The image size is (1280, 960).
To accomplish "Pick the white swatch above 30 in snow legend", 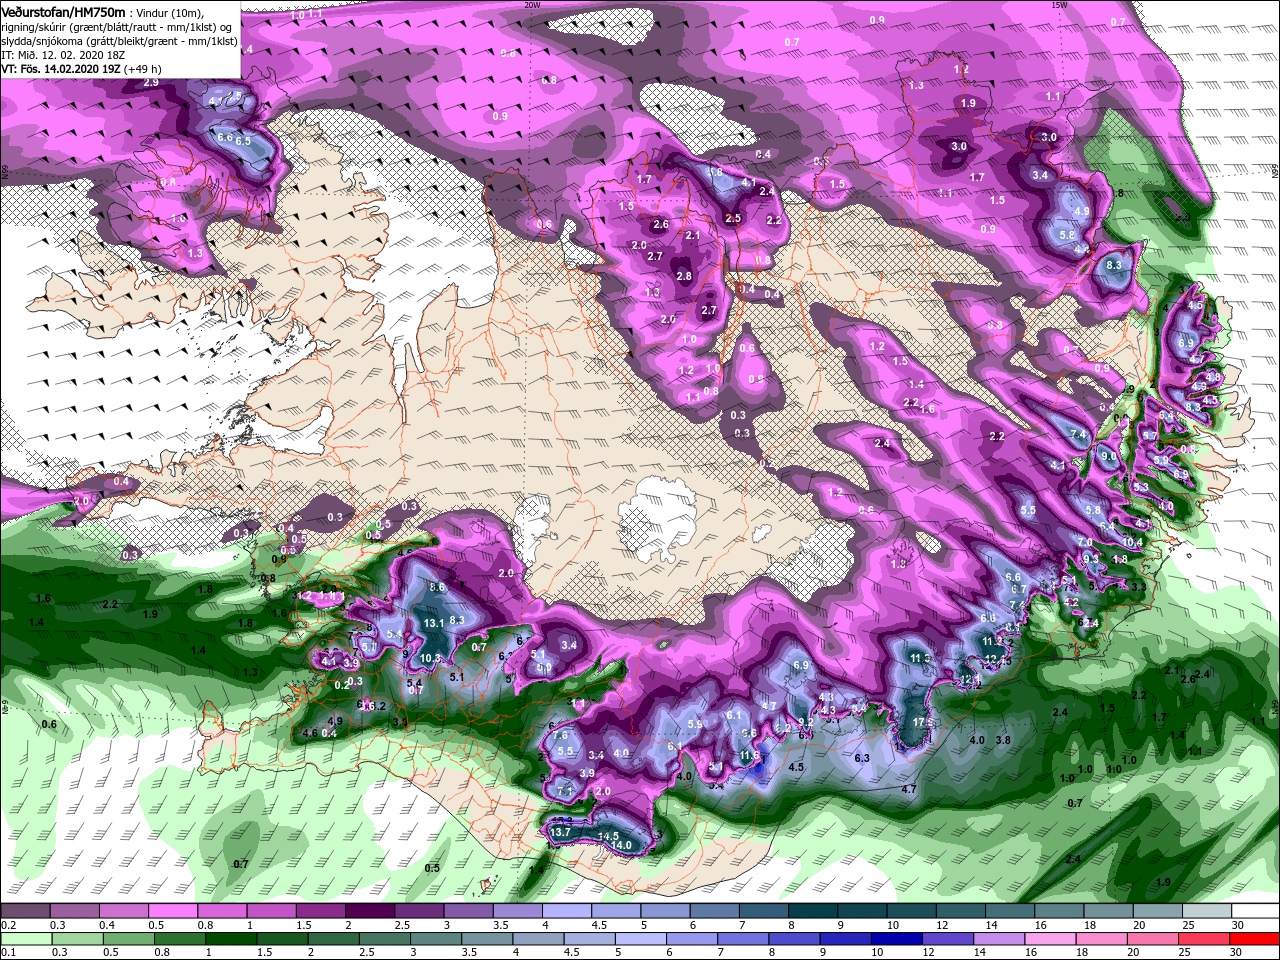I will [x=1254, y=911].
